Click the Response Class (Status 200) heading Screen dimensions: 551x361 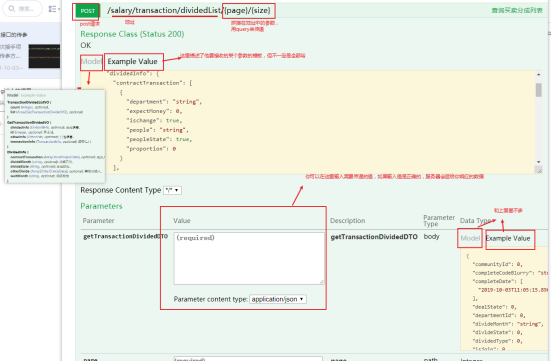[x=132, y=34]
